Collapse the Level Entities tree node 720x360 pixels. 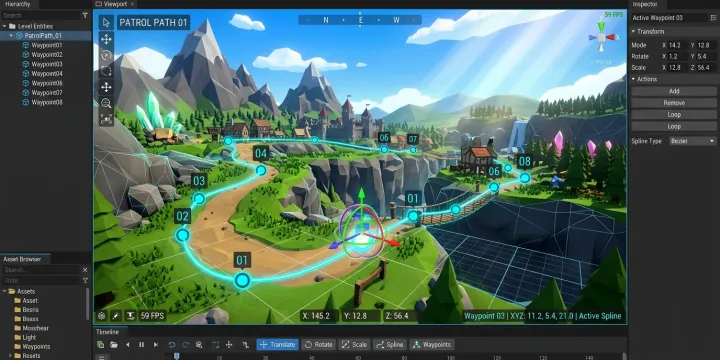point(4,26)
